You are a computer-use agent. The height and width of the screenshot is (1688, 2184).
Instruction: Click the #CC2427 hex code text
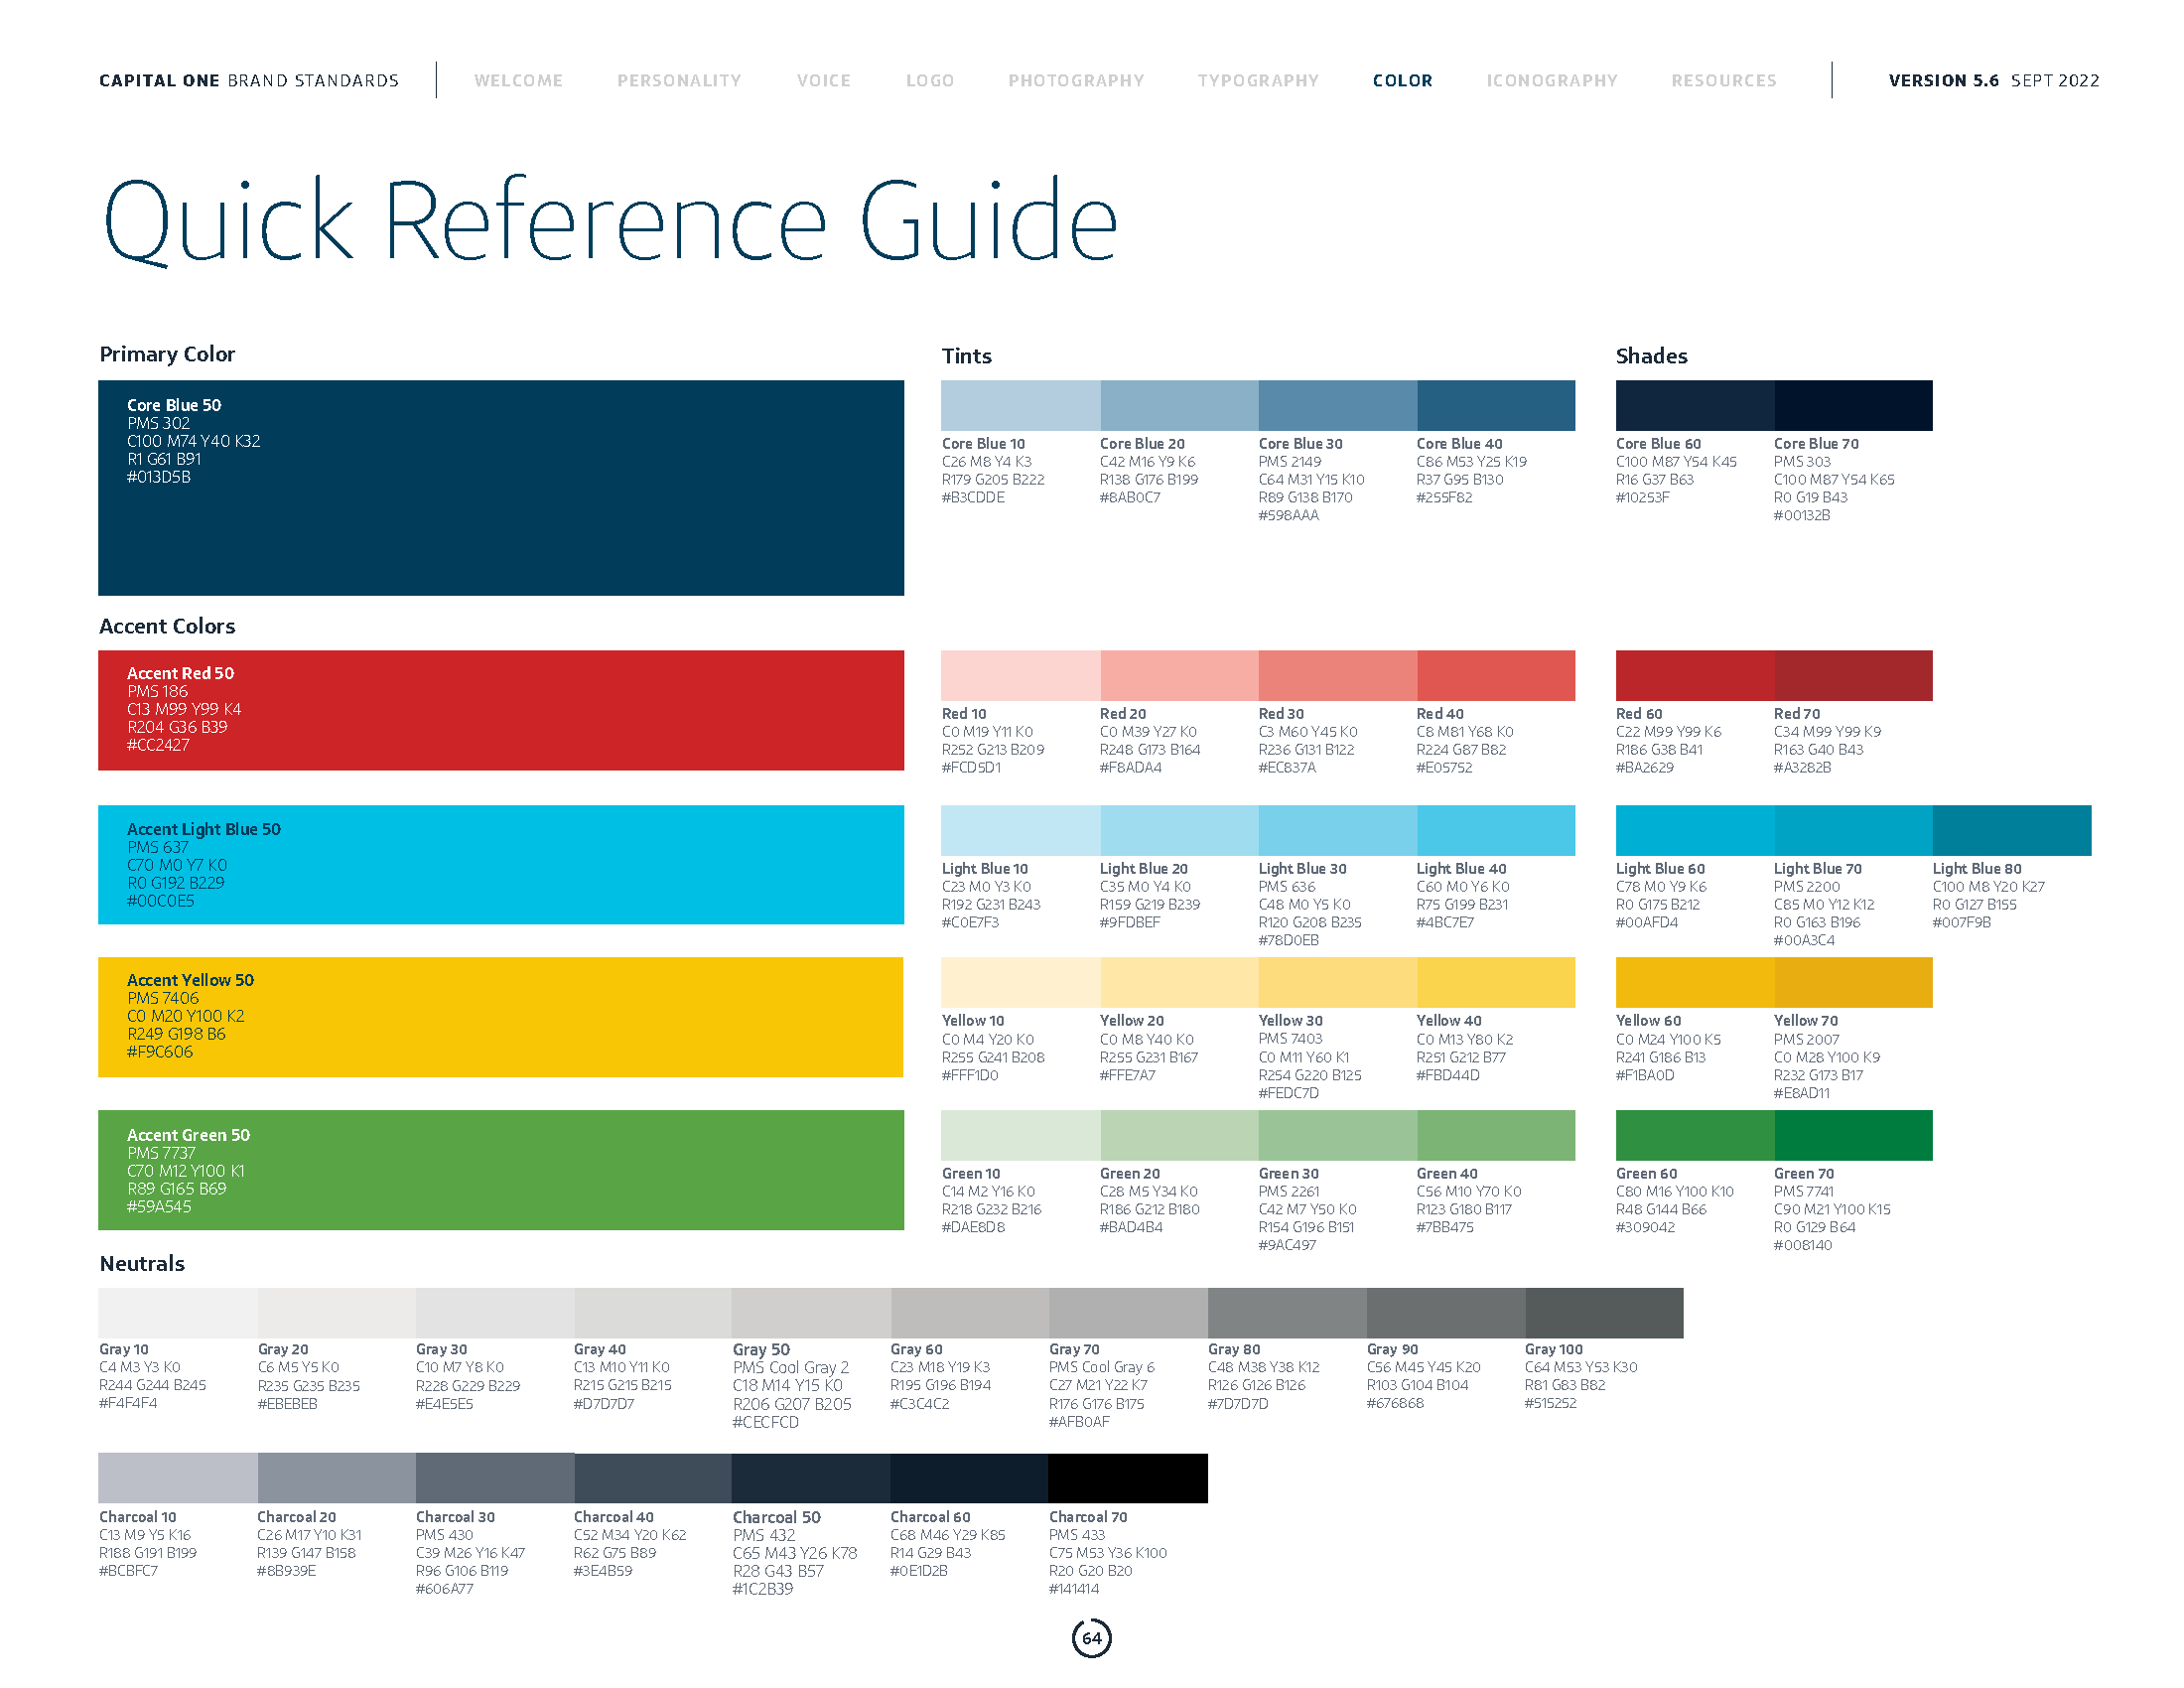158,745
